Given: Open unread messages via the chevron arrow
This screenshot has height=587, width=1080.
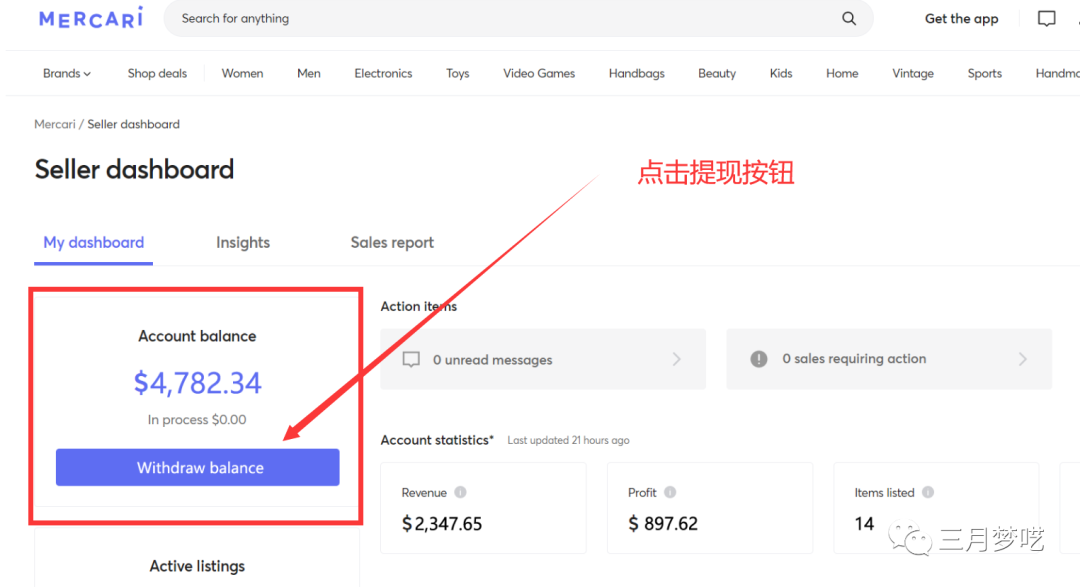Looking at the screenshot, I should pyautogui.click(x=677, y=359).
